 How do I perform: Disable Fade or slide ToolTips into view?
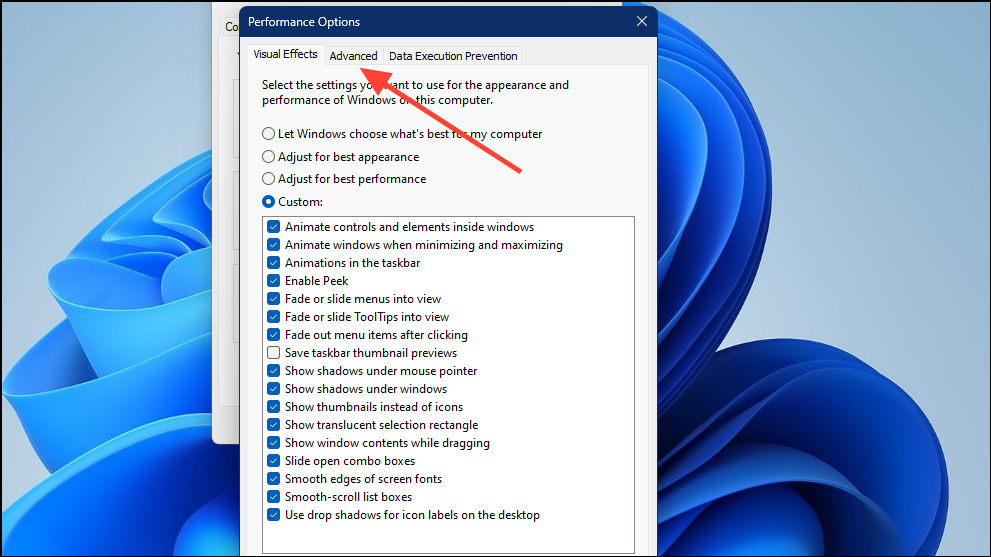[x=274, y=317]
